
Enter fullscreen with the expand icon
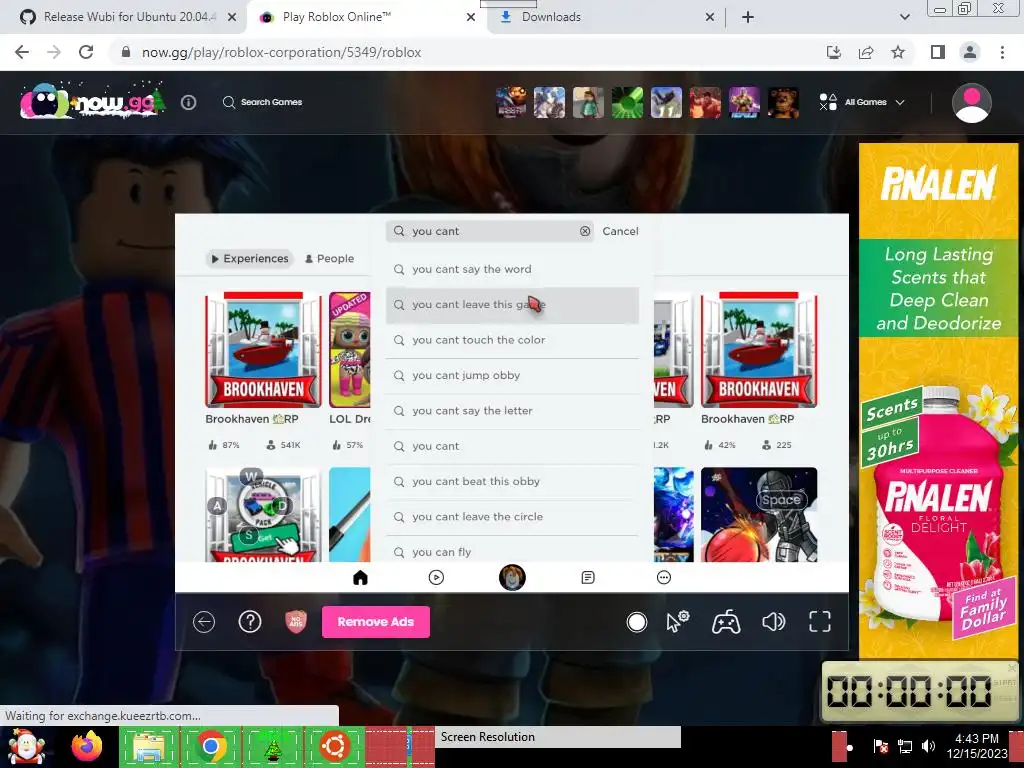point(820,622)
